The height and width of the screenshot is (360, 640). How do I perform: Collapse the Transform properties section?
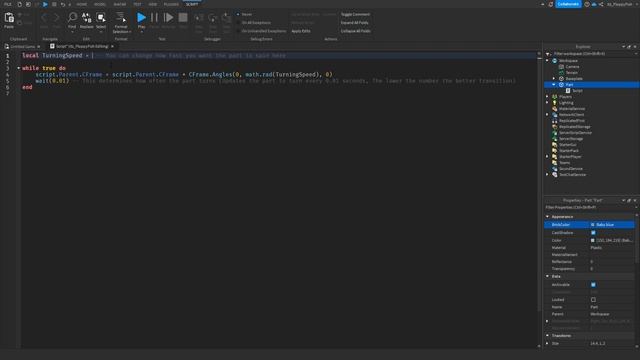[548, 336]
